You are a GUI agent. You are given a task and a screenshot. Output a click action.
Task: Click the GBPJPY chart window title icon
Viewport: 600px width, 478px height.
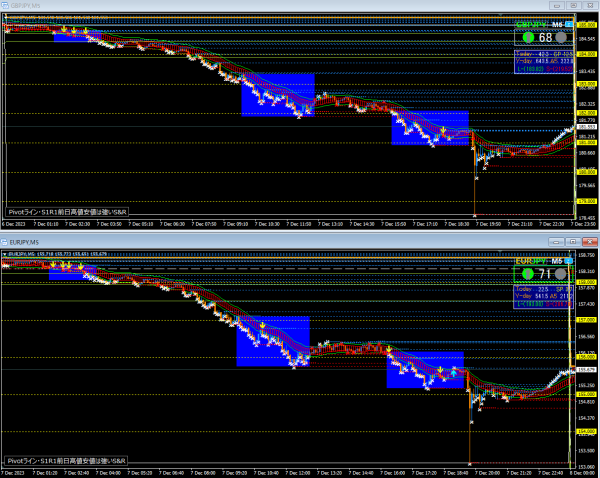point(5,5)
